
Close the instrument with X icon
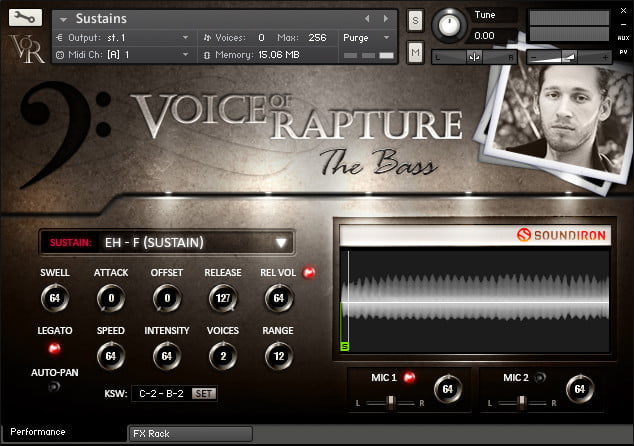click(x=623, y=11)
